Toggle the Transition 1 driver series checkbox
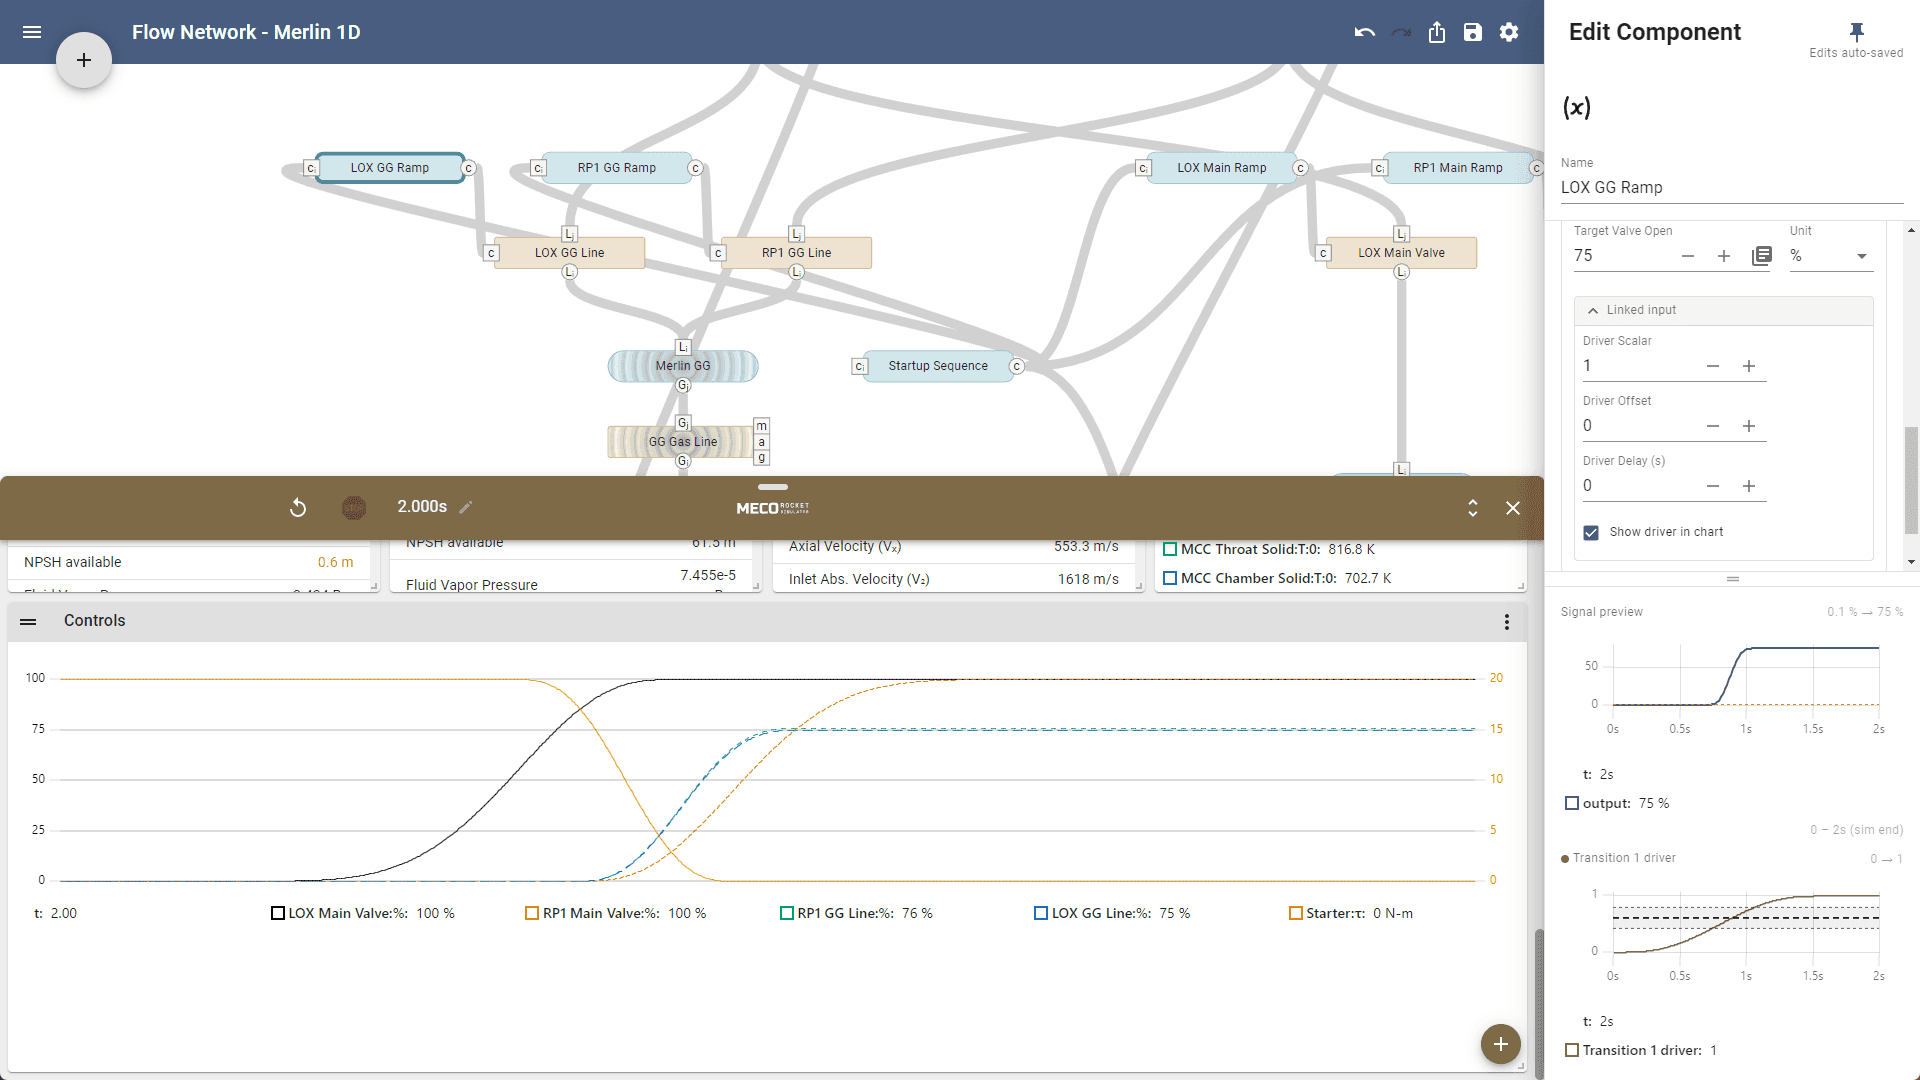1920x1080 pixels. [1572, 1050]
